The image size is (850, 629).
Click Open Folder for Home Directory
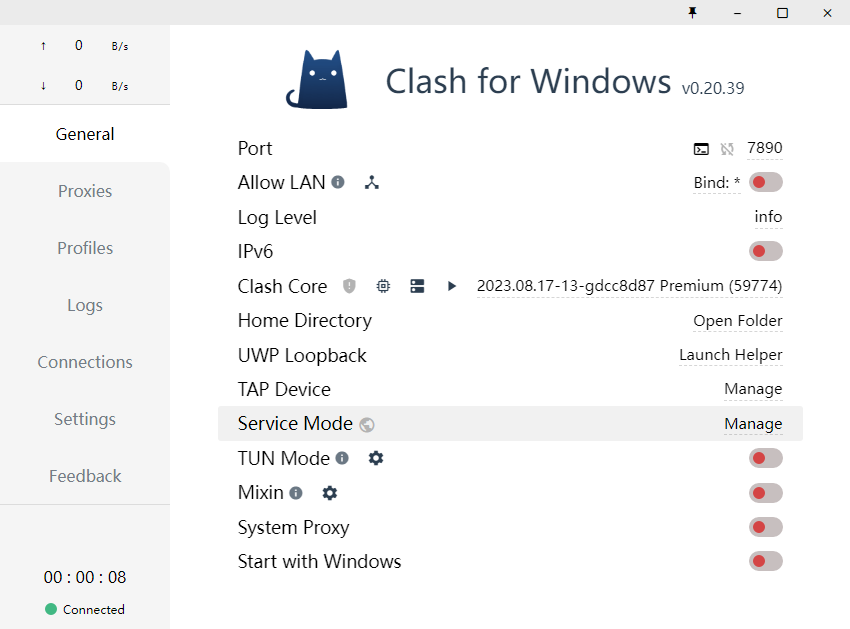point(737,321)
